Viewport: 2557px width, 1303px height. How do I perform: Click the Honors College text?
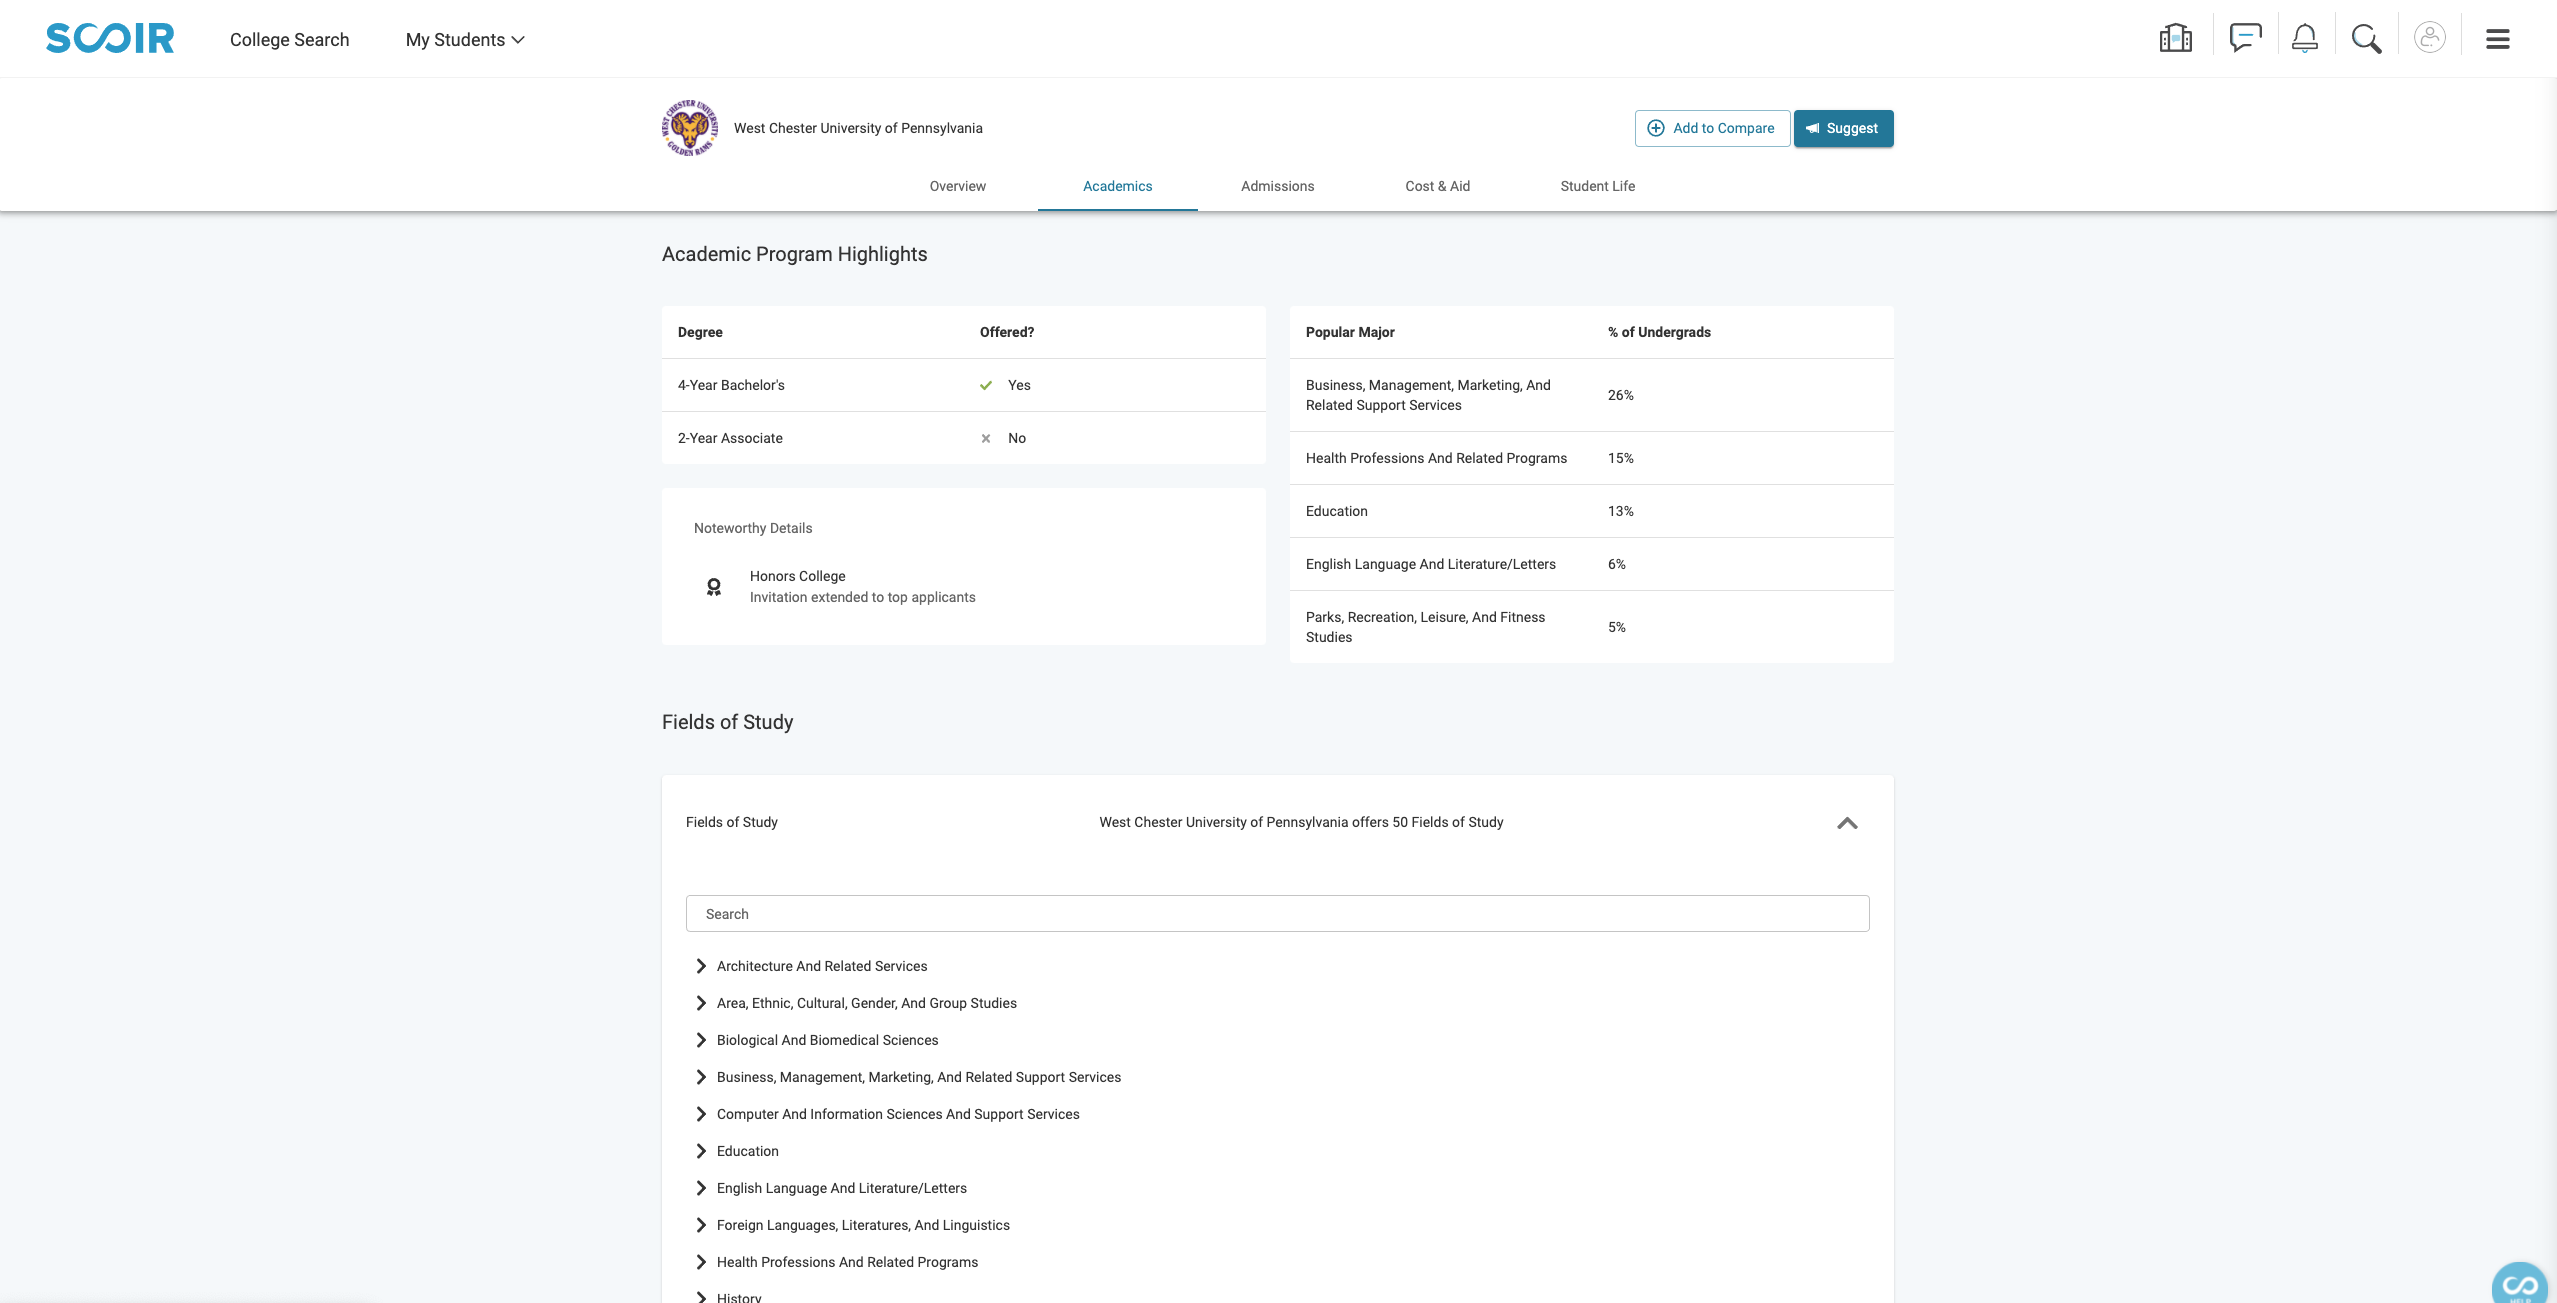point(798,576)
